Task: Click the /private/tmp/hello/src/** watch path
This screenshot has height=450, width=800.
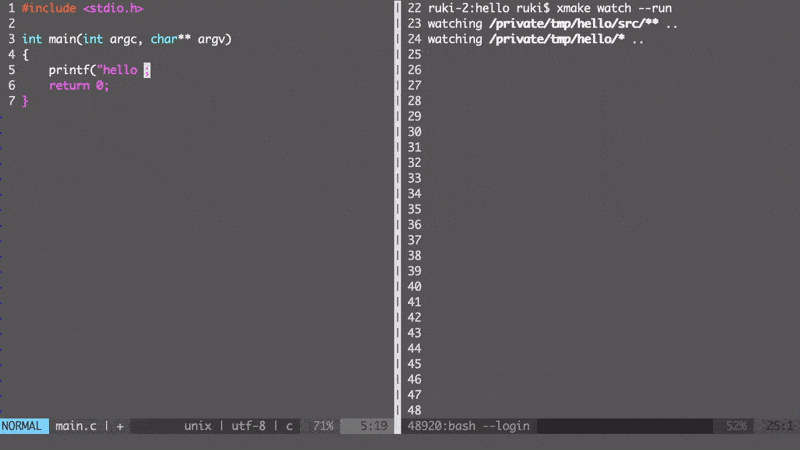Action: [x=574, y=23]
